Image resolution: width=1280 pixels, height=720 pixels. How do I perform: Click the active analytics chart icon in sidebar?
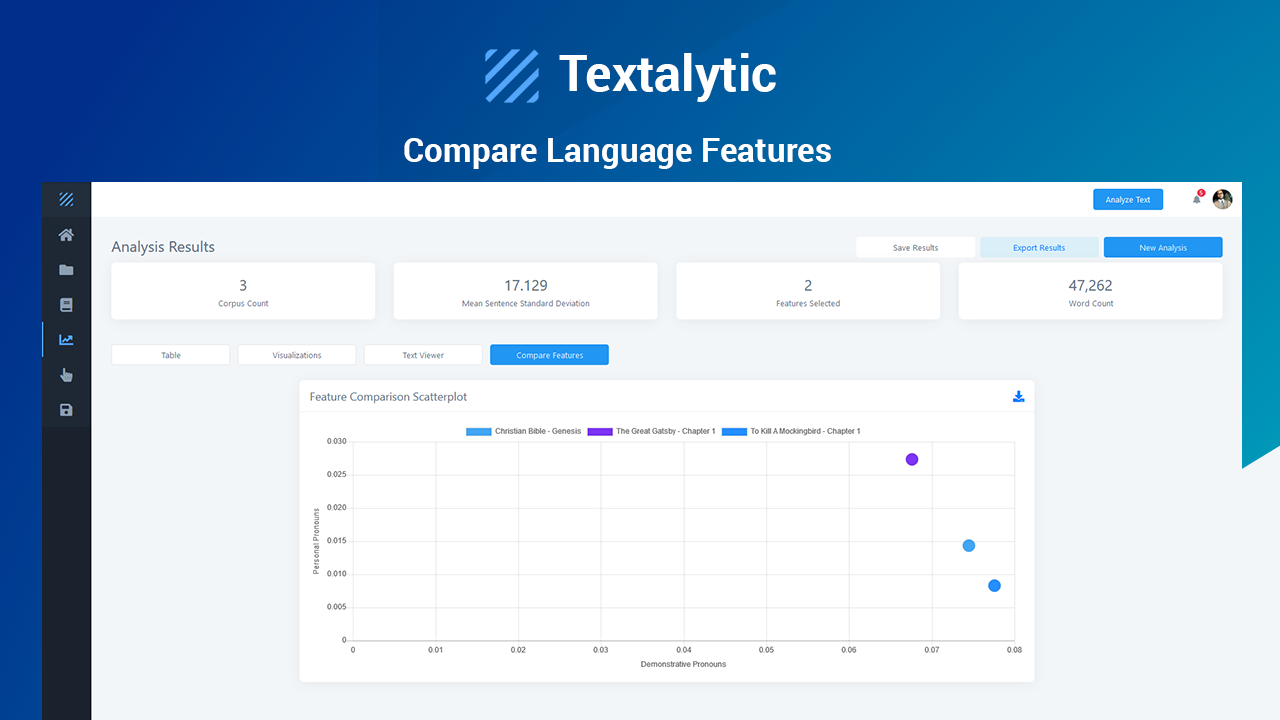pos(66,339)
